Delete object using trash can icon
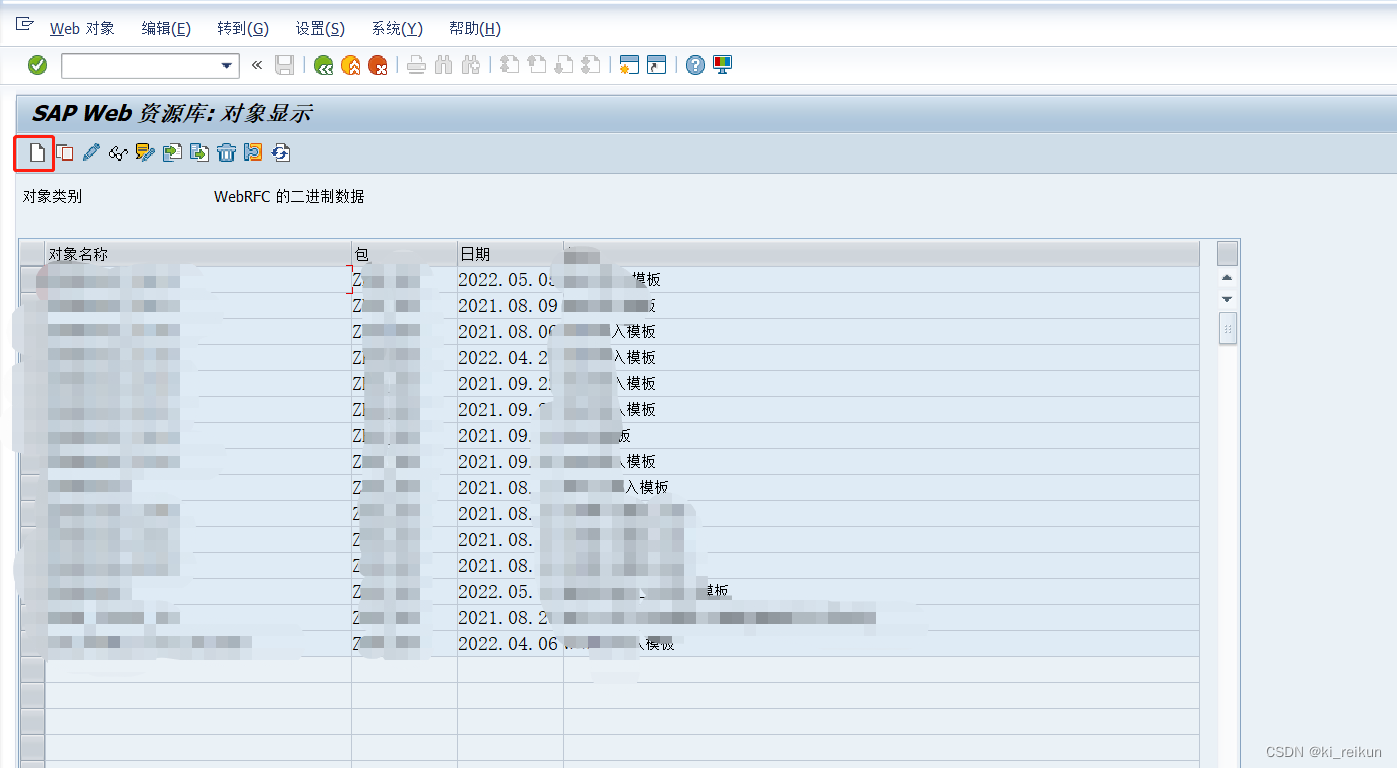Viewport: 1397px width, 768px height. pos(227,152)
